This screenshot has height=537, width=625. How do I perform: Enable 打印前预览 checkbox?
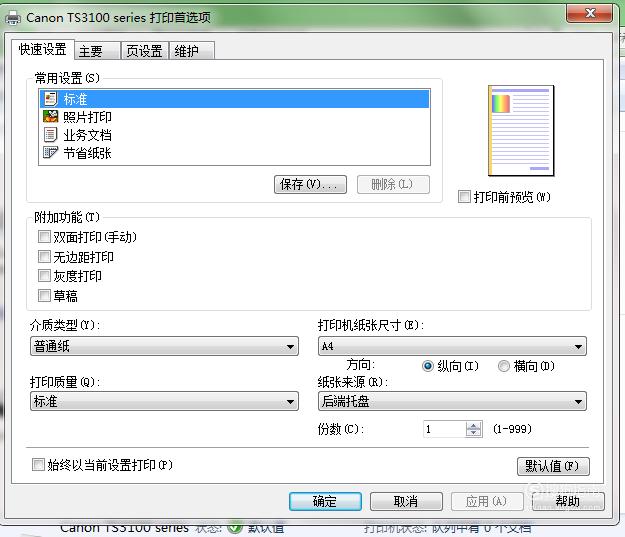[464, 197]
